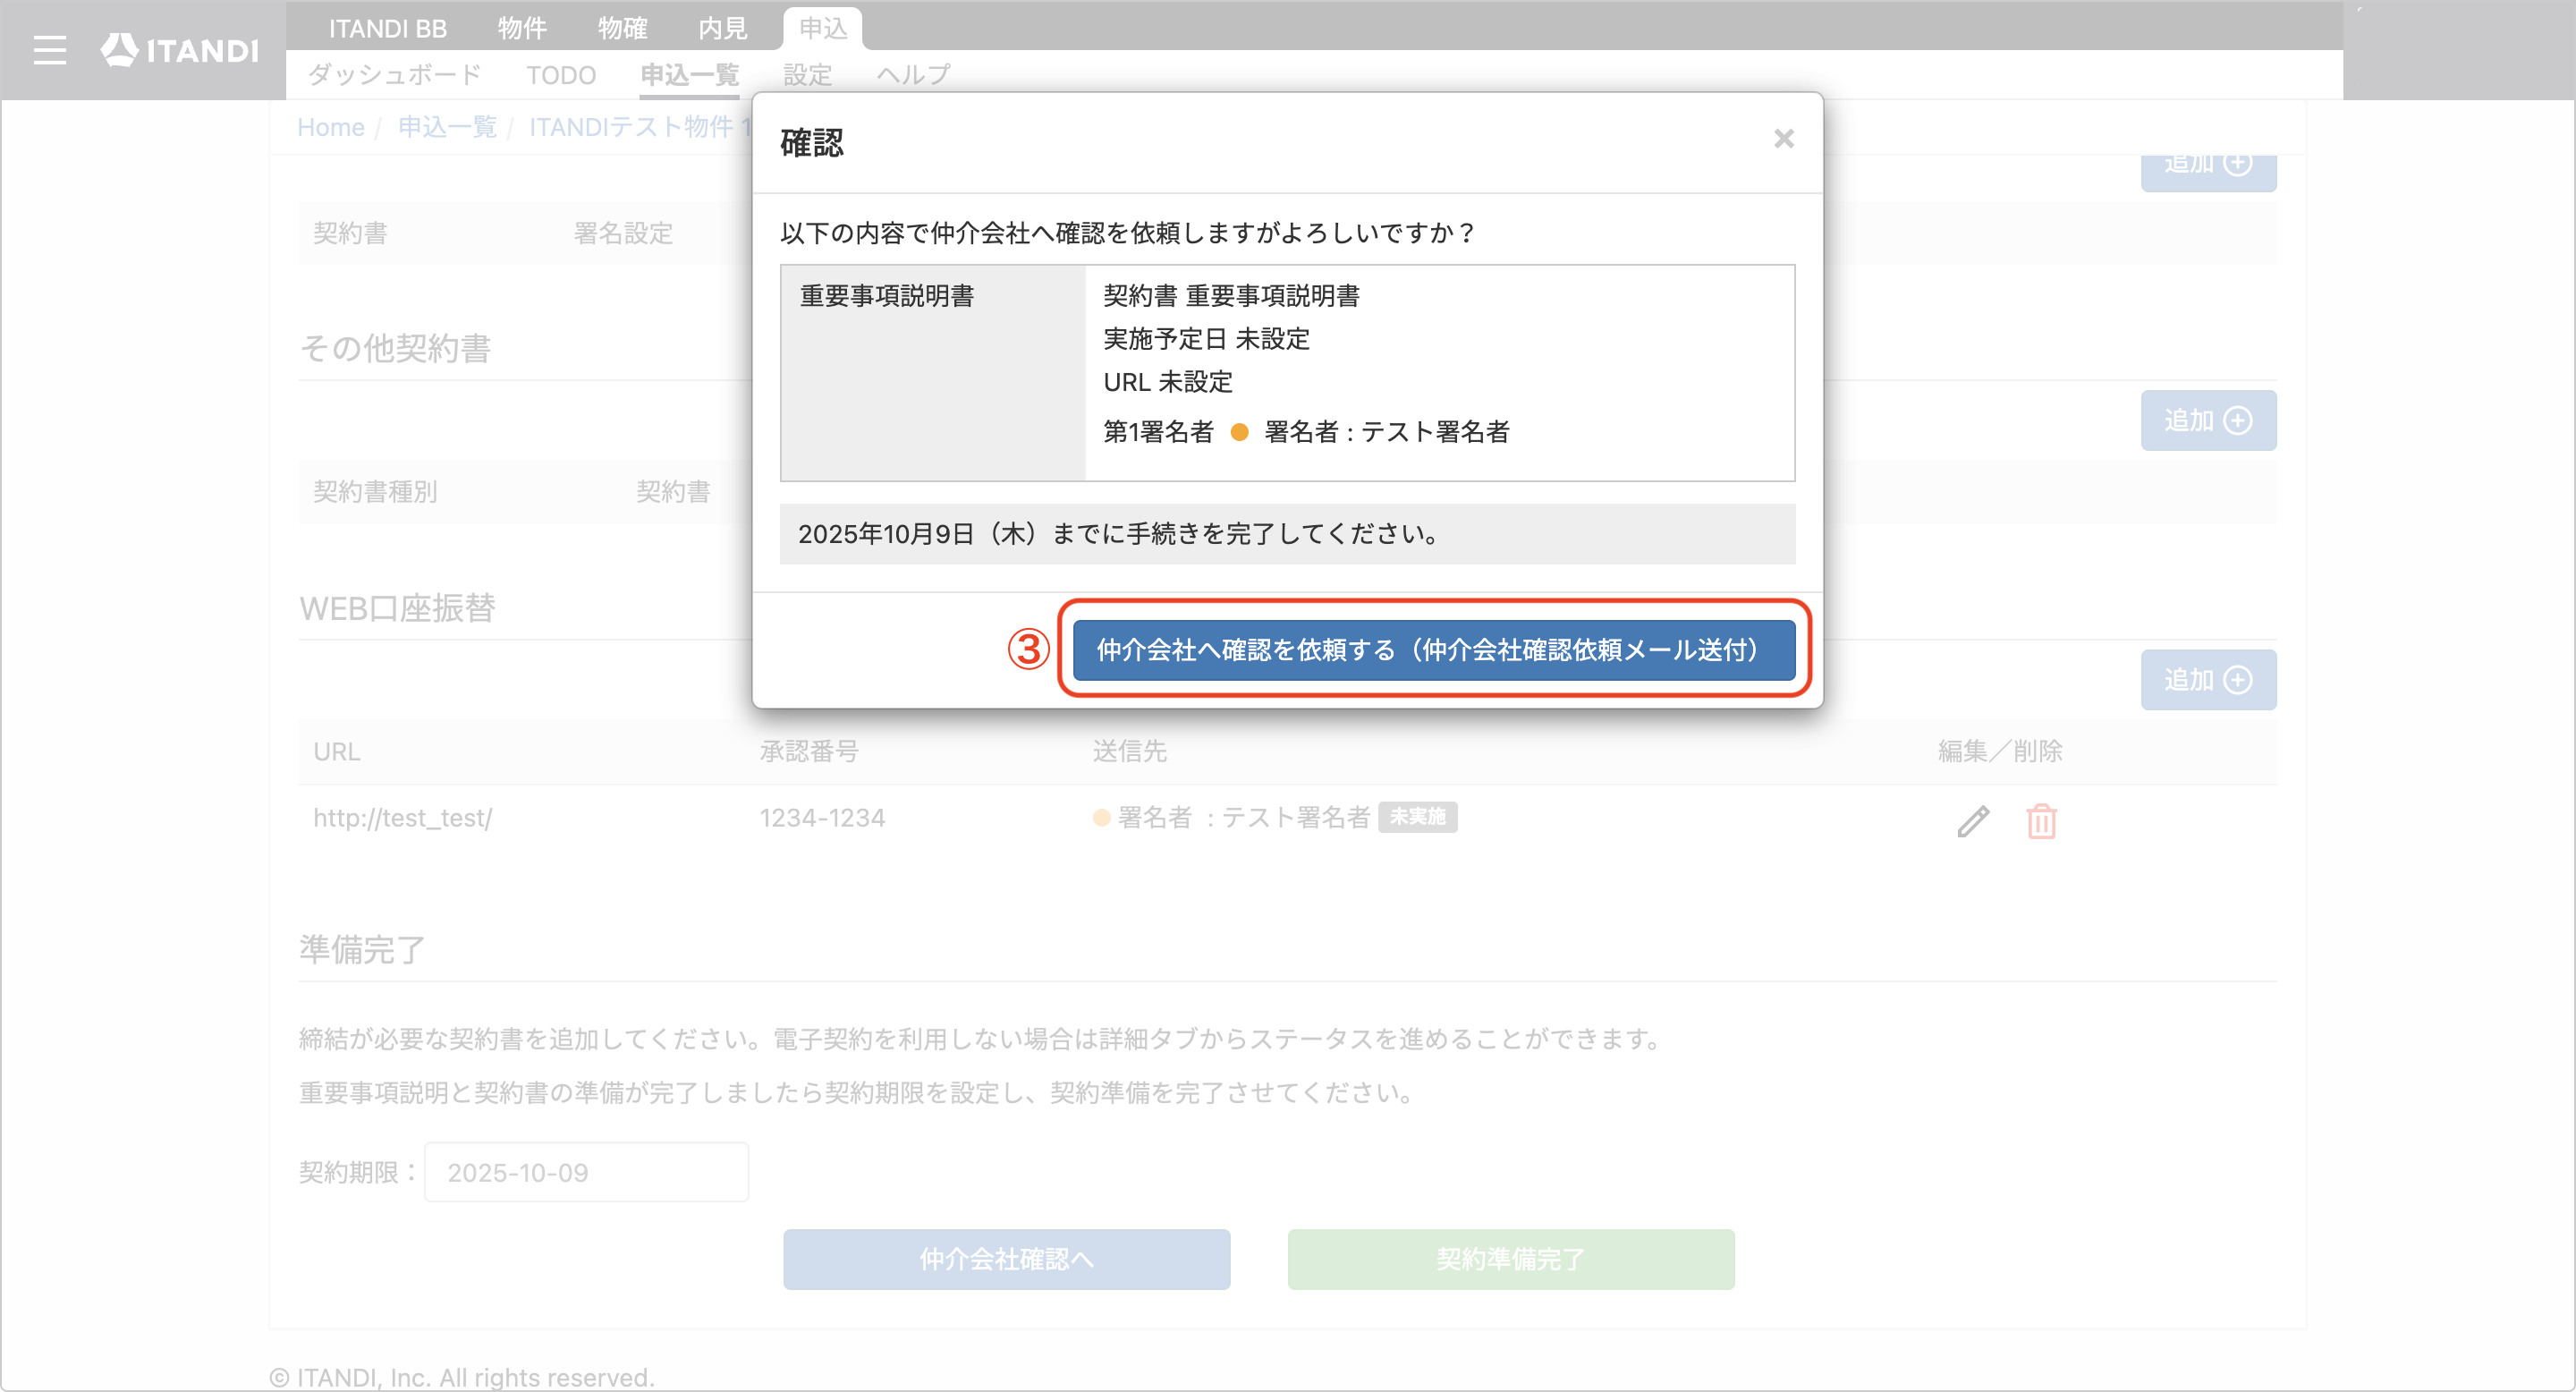This screenshot has width=2576, height=1392.
Task: Click 仲介会社へ確認を依頼する button
Action: 1433,650
